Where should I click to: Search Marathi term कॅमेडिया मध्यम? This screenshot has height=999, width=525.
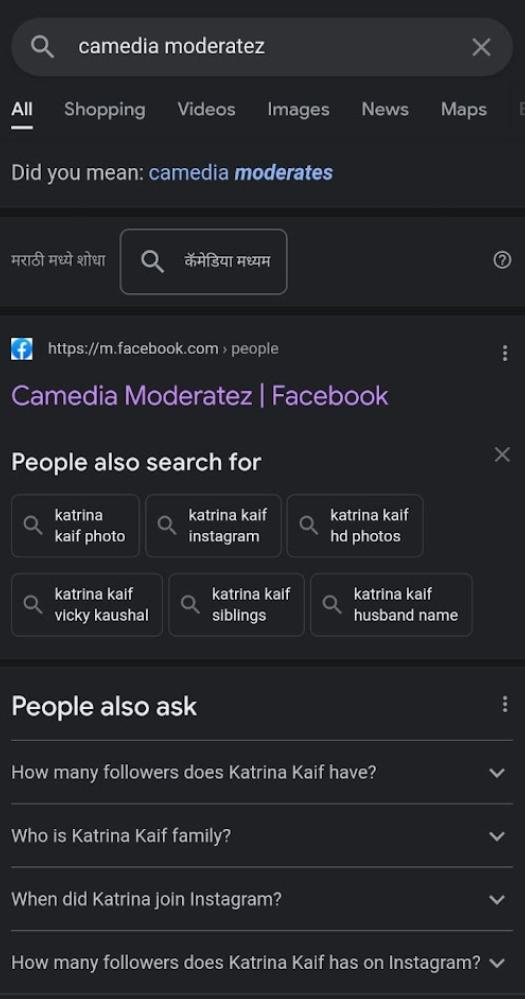(203, 261)
